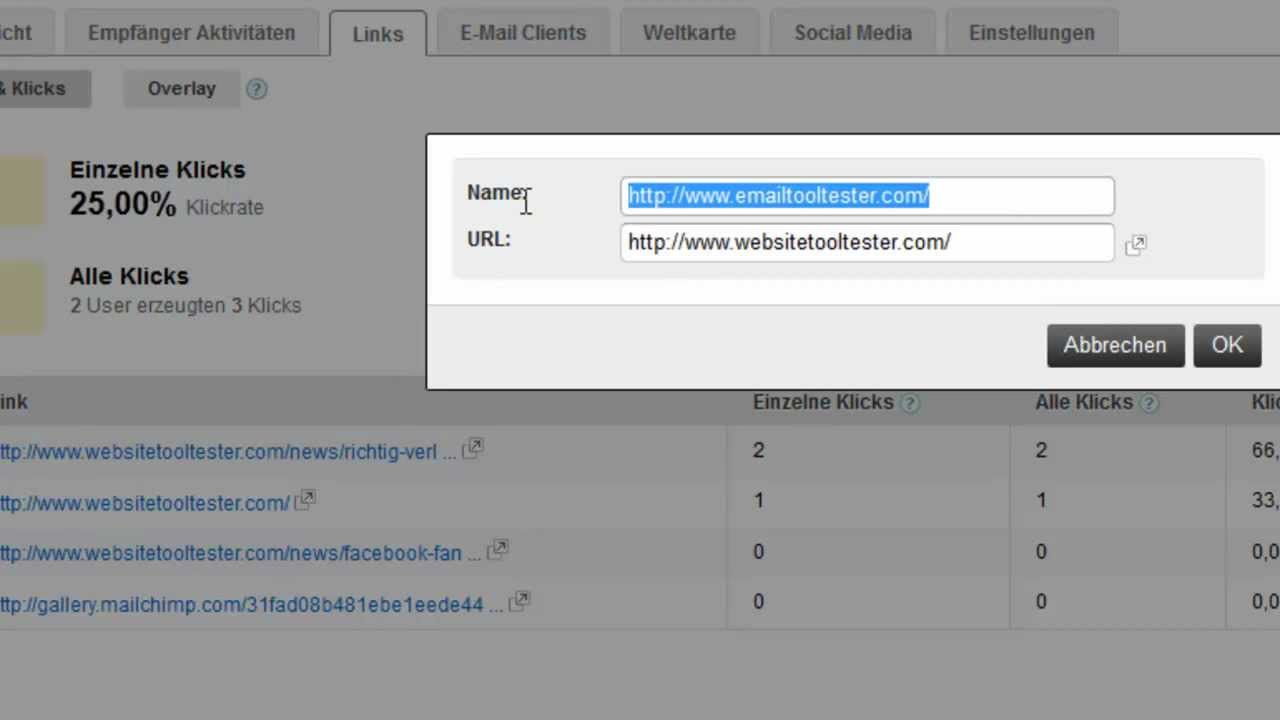Click help icon beside Alle Klicks column header

pos(1149,403)
